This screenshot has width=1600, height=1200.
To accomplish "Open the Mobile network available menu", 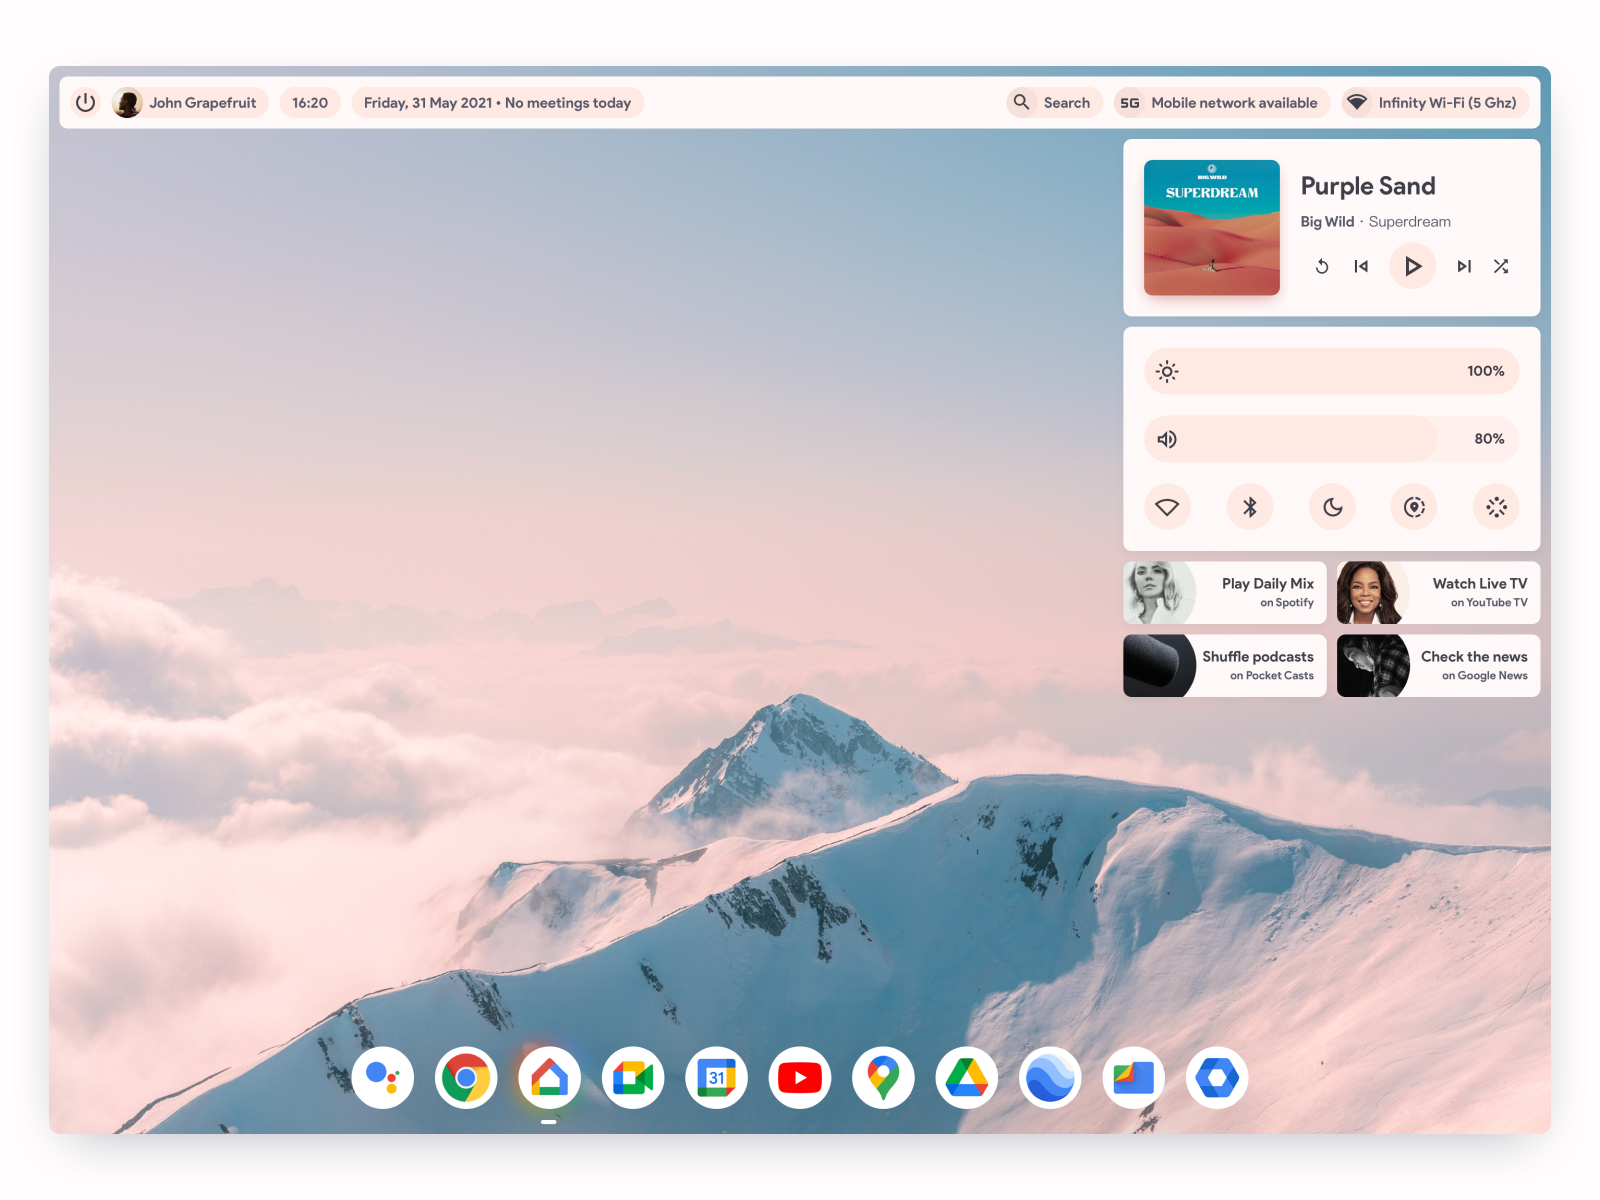I will pos(1221,102).
